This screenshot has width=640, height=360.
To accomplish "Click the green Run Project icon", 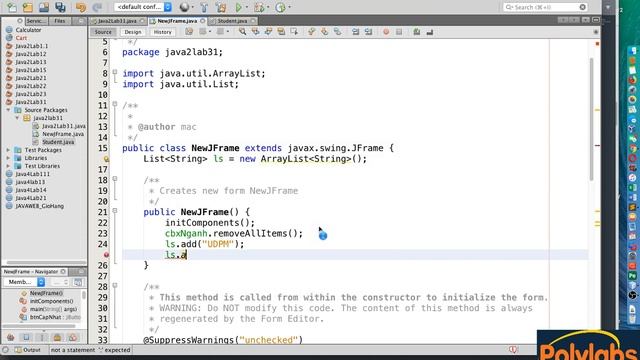I will click(x=239, y=7).
